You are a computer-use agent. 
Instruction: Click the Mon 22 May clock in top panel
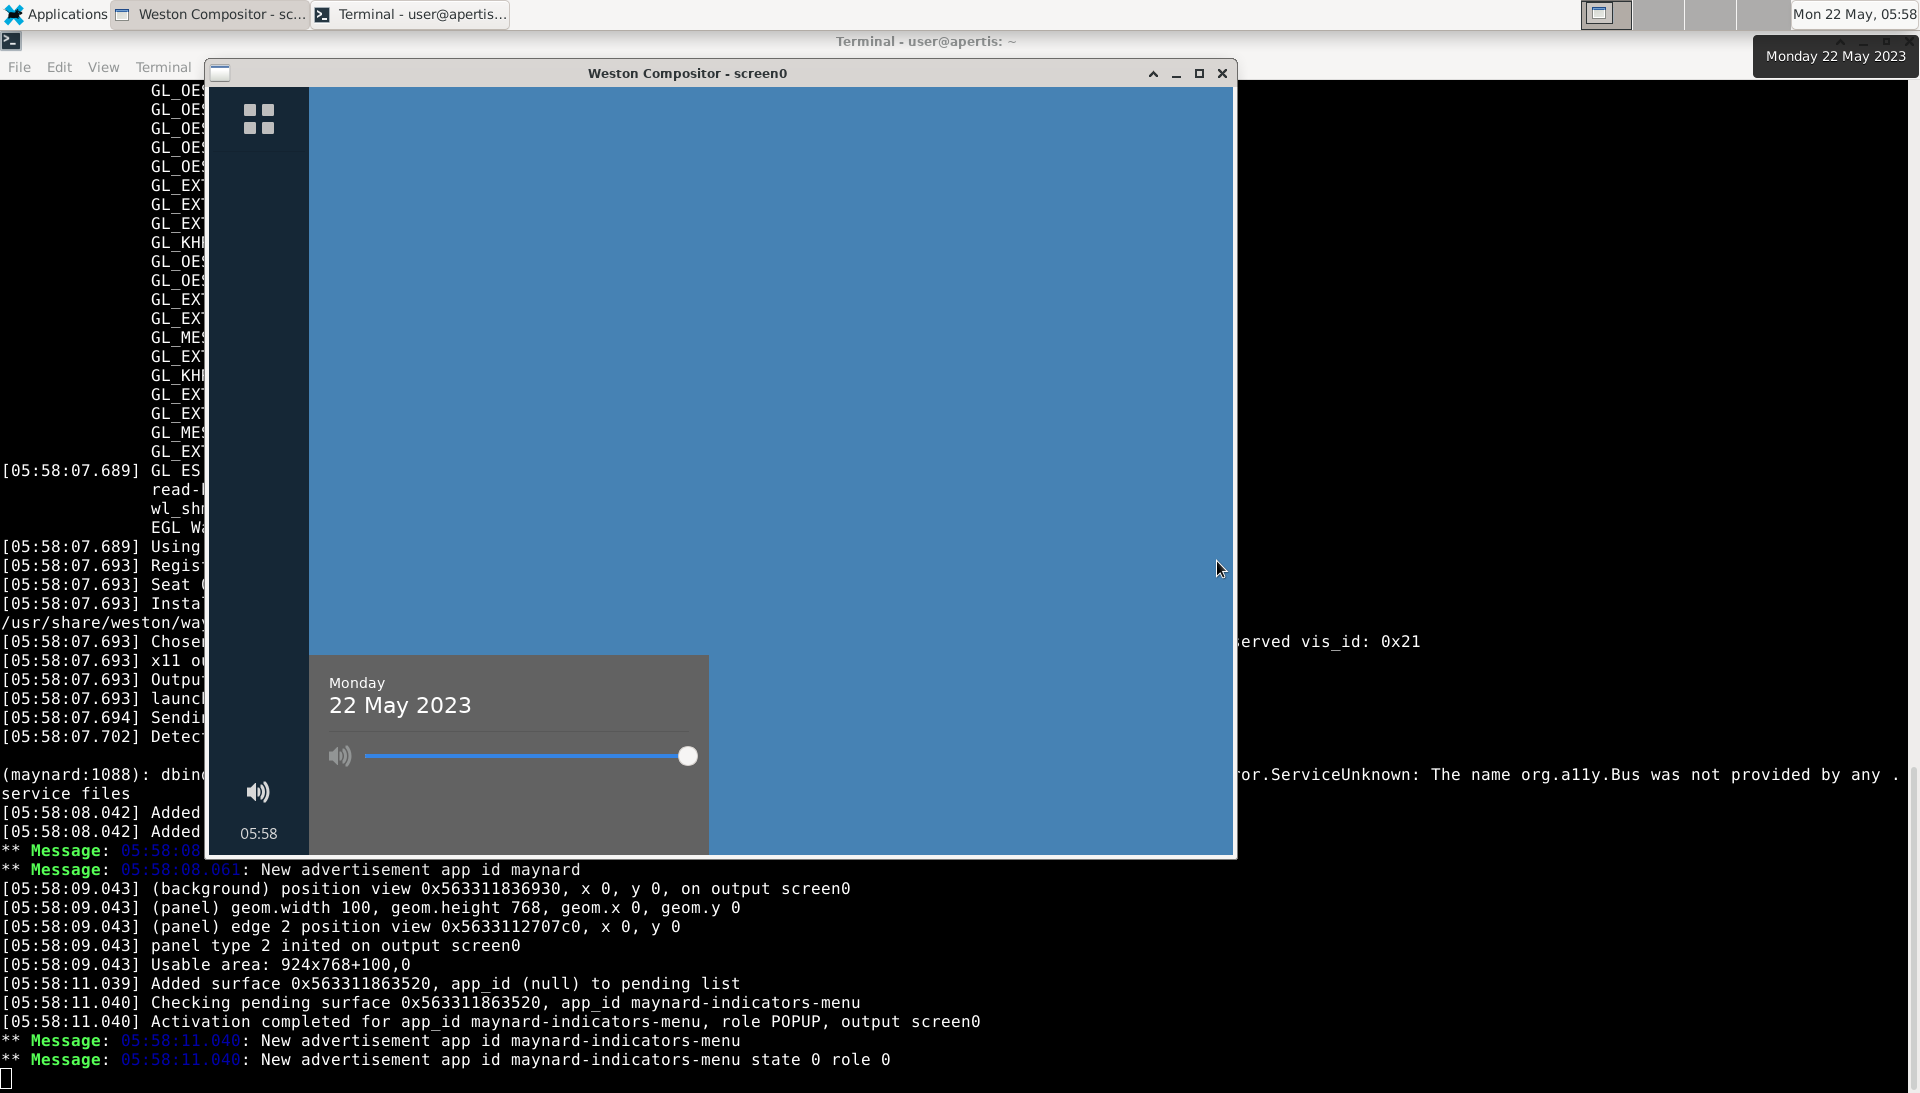tap(1854, 14)
